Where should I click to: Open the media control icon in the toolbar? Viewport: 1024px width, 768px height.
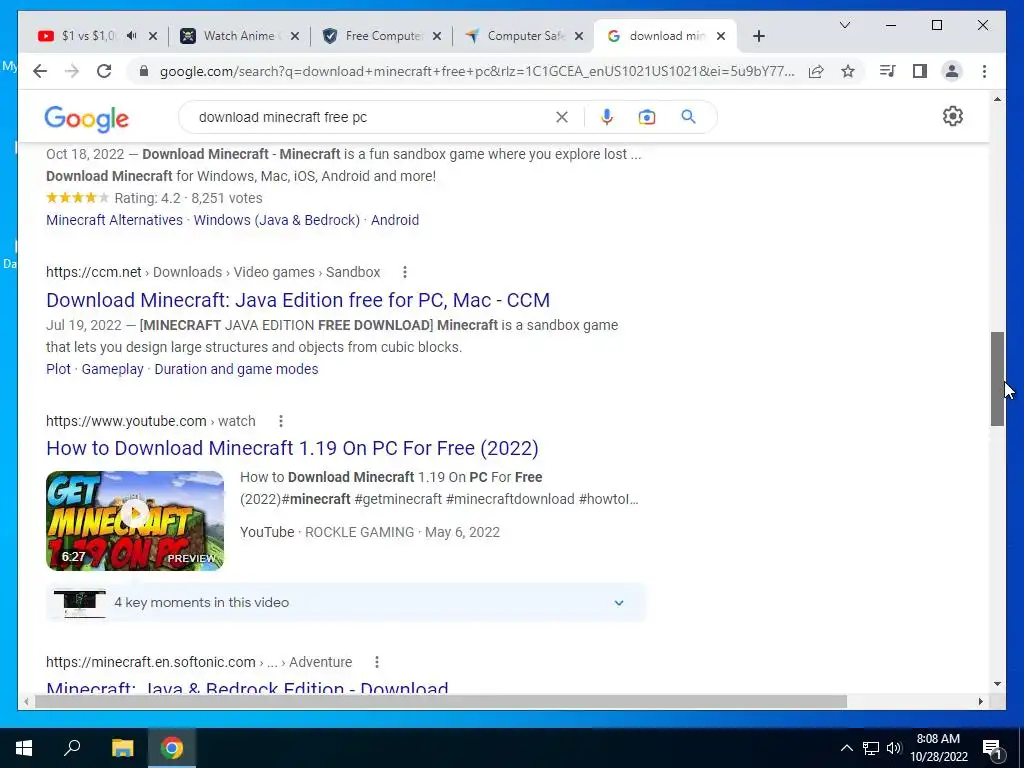click(887, 71)
